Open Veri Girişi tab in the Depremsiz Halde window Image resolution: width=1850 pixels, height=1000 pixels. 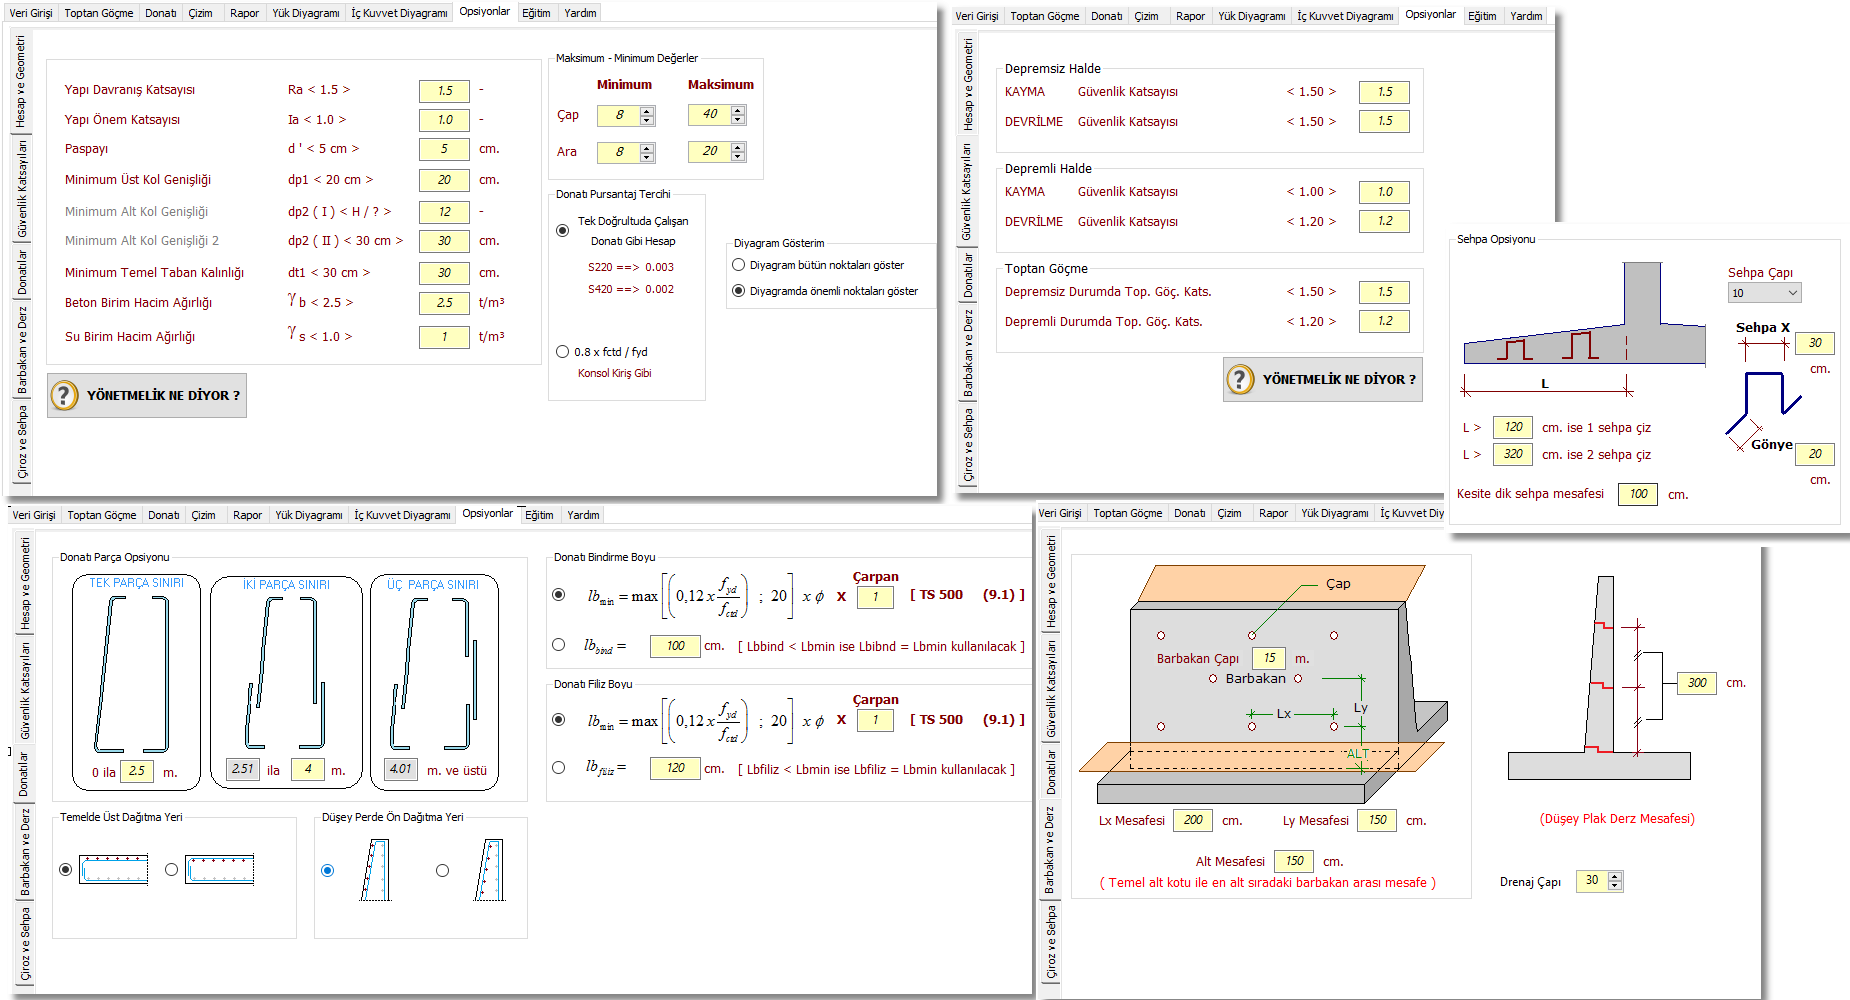pyautogui.click(x=976, y=16)
